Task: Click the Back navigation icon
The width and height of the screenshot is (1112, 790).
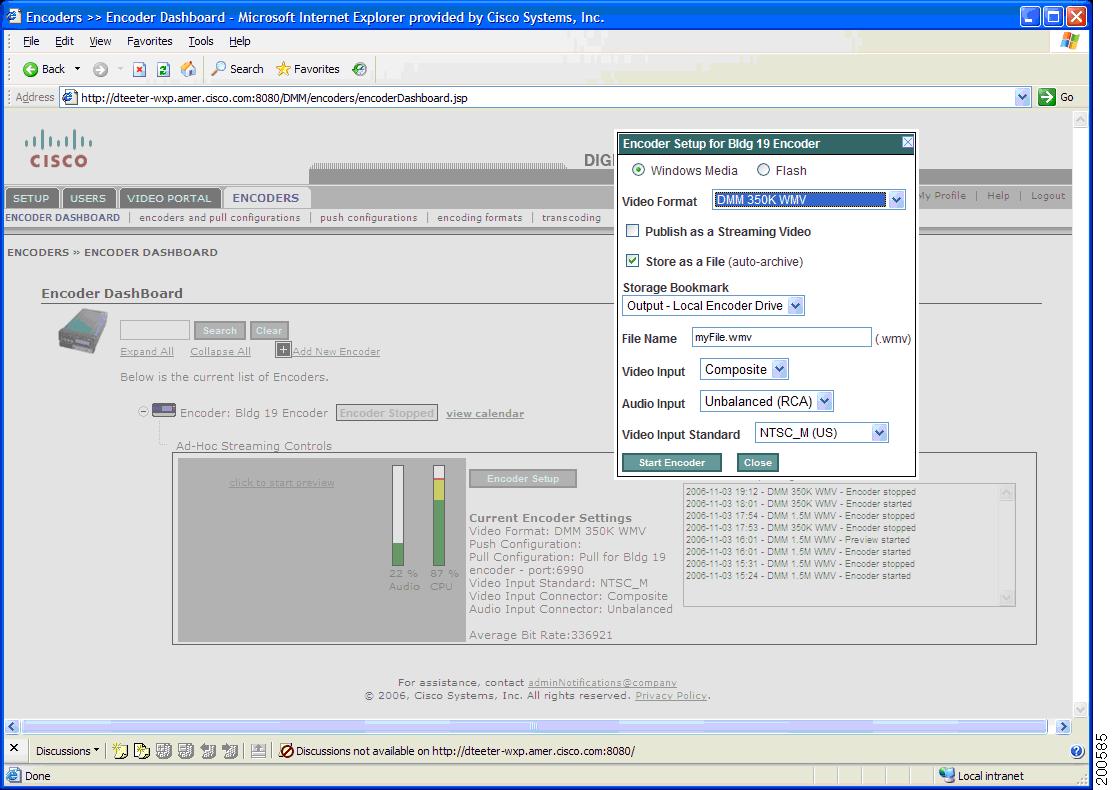Action: tap(30, 68)
